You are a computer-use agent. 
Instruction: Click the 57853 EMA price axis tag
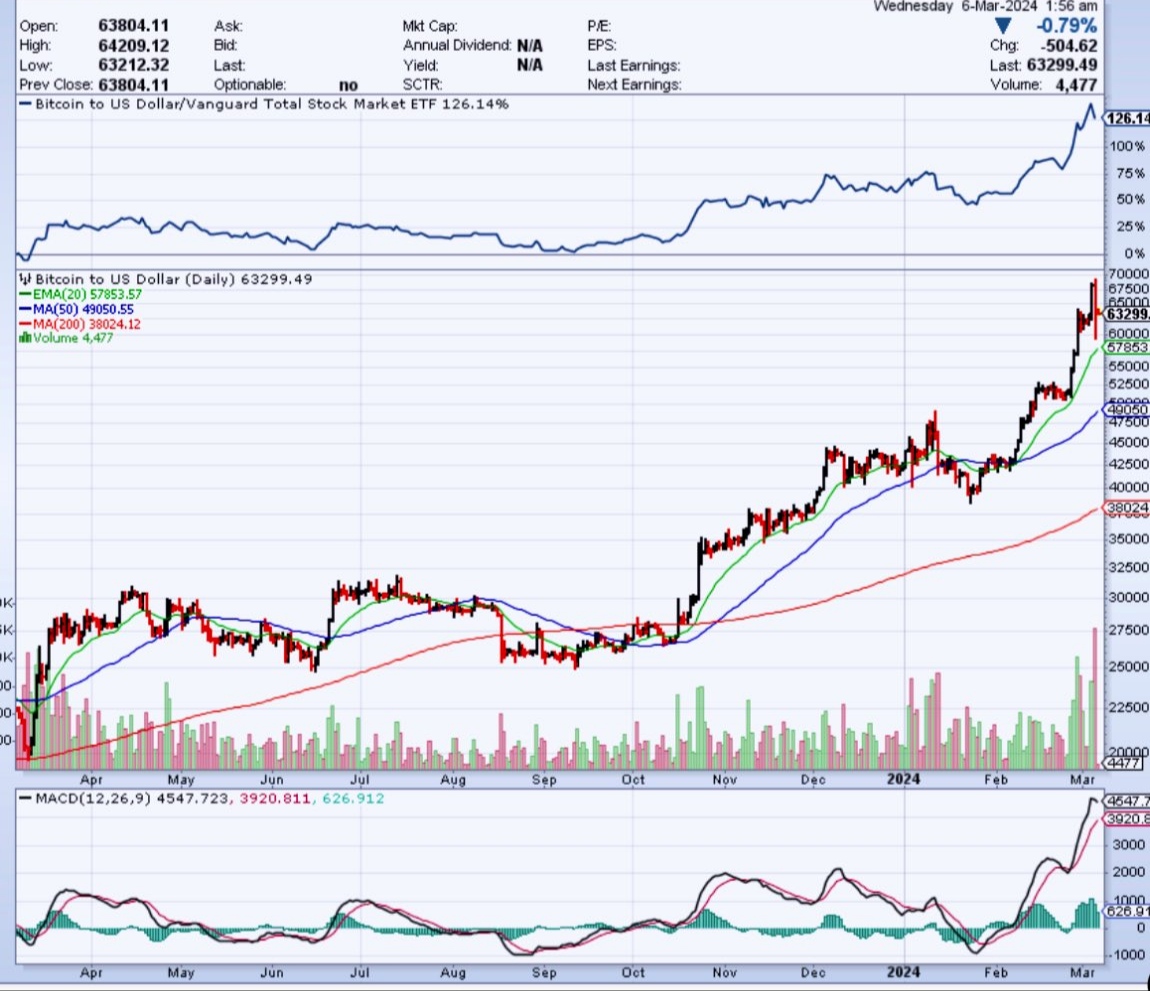pos(1126,347)
